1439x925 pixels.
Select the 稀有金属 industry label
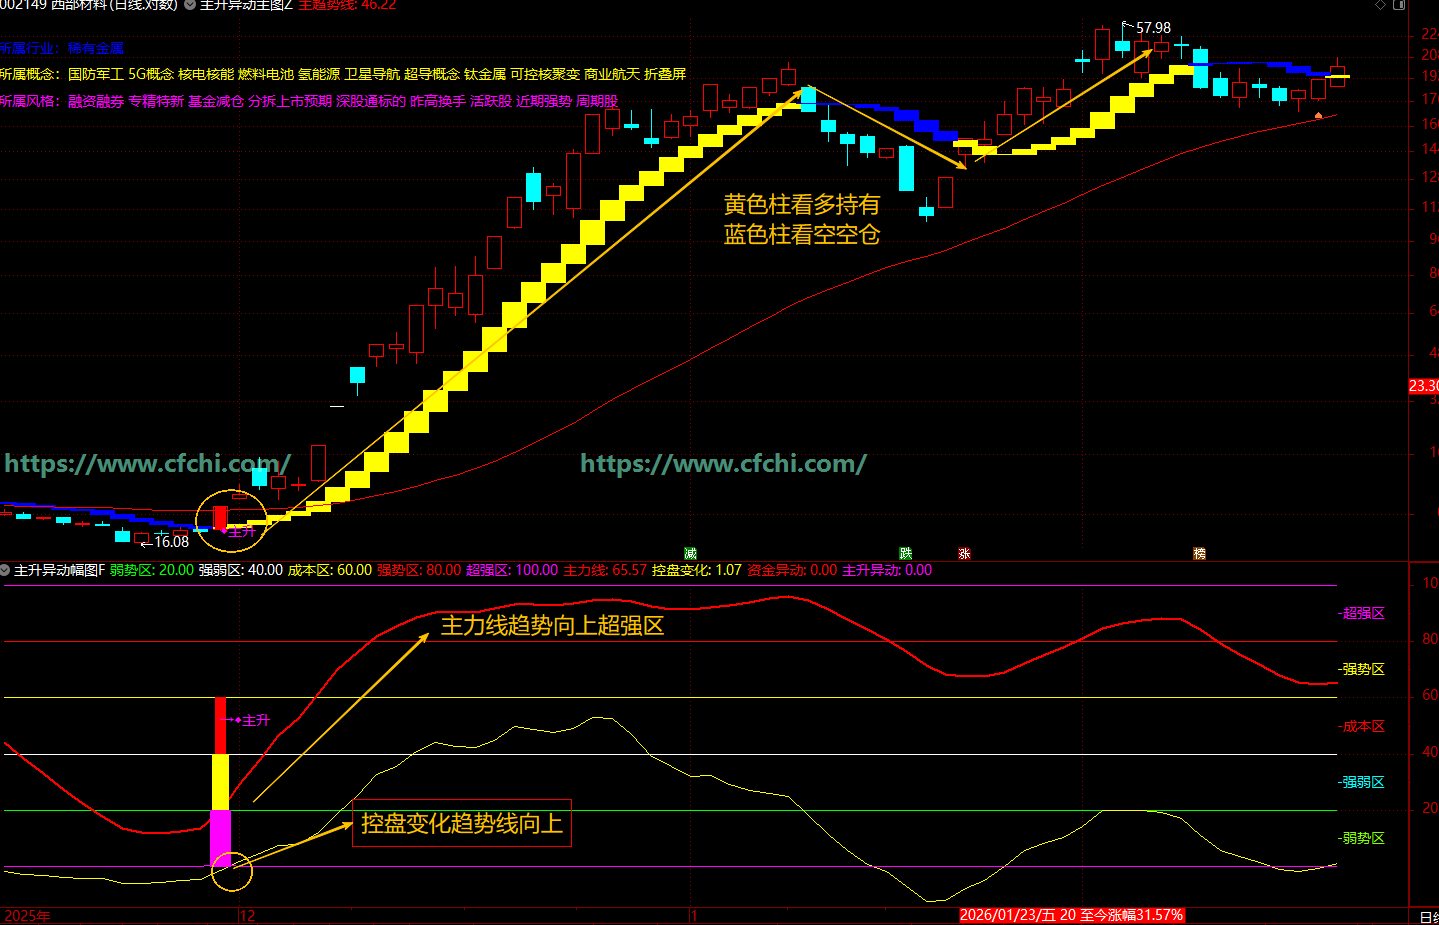[x=96, y=48]
